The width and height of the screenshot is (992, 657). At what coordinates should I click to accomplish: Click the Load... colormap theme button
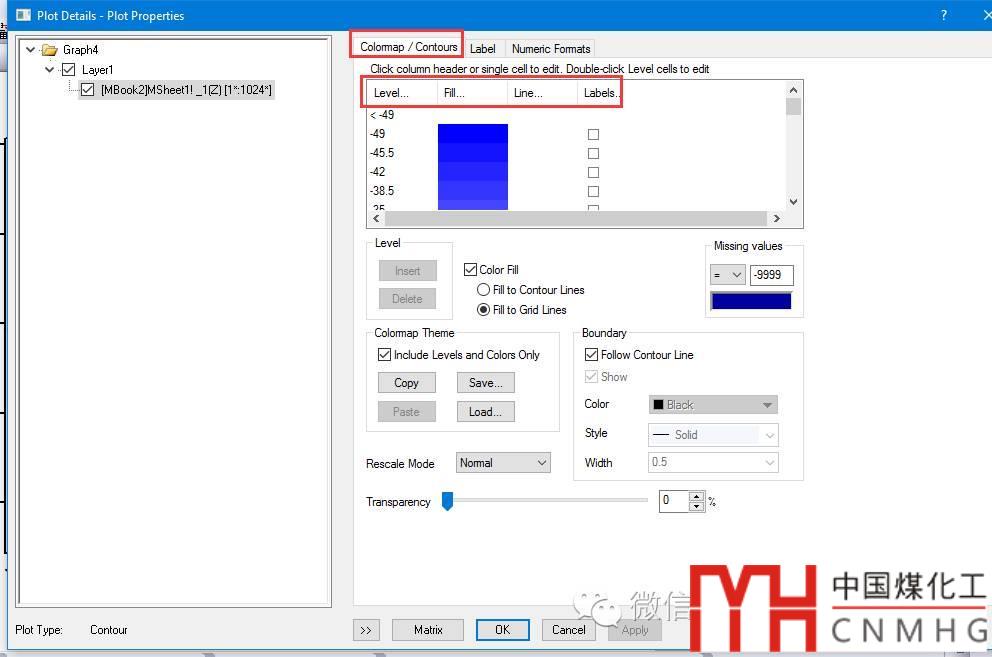485,412
